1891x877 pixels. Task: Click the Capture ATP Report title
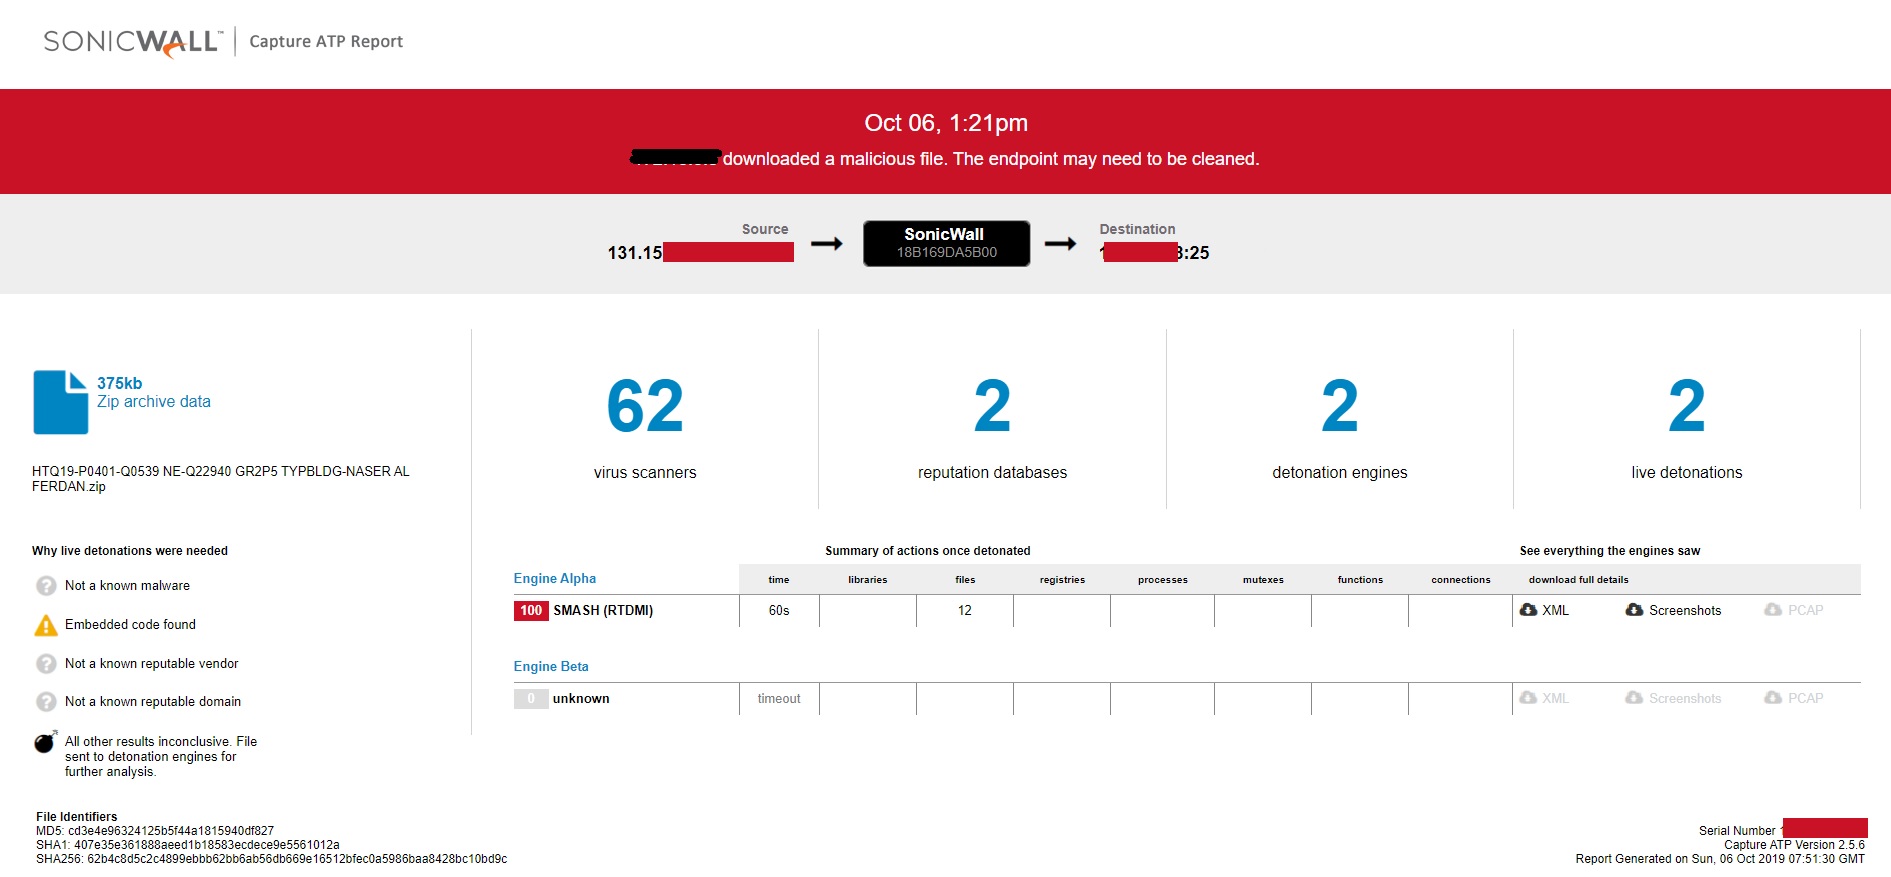[326, 41]
